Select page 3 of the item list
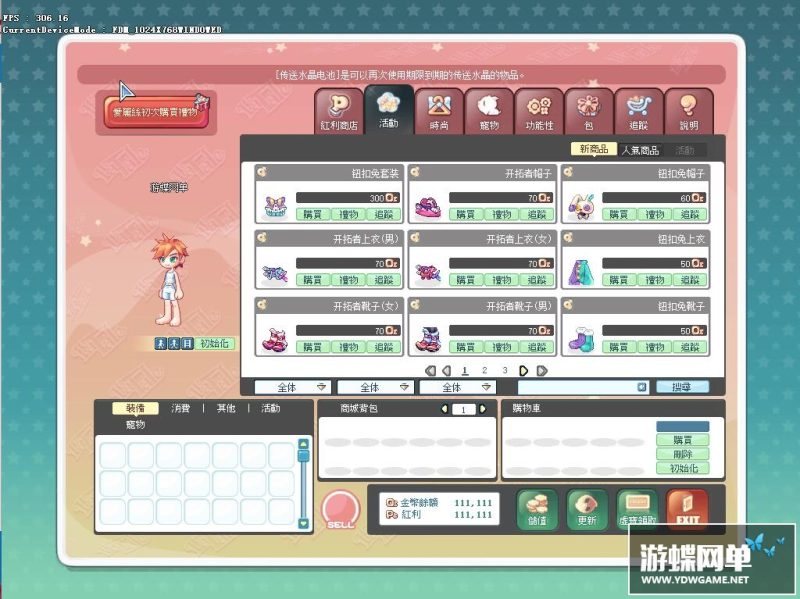The height and width of the screenshot is (599, 800). [505, 370]
